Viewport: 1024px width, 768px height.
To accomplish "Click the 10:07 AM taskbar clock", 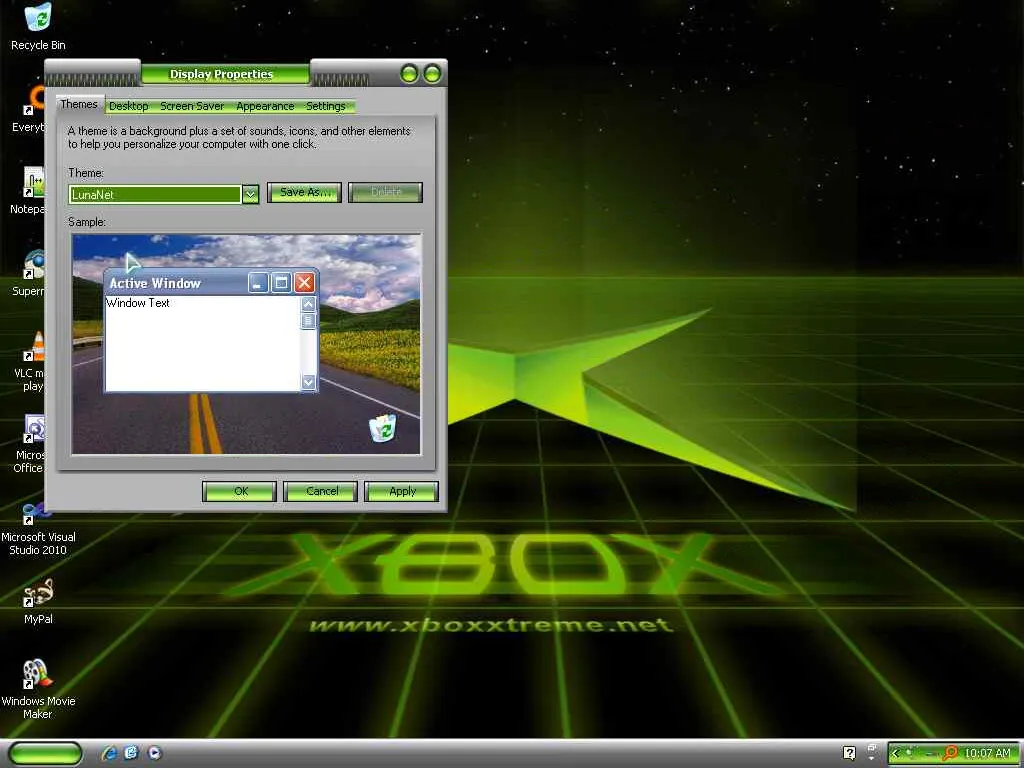I will 987,753.
